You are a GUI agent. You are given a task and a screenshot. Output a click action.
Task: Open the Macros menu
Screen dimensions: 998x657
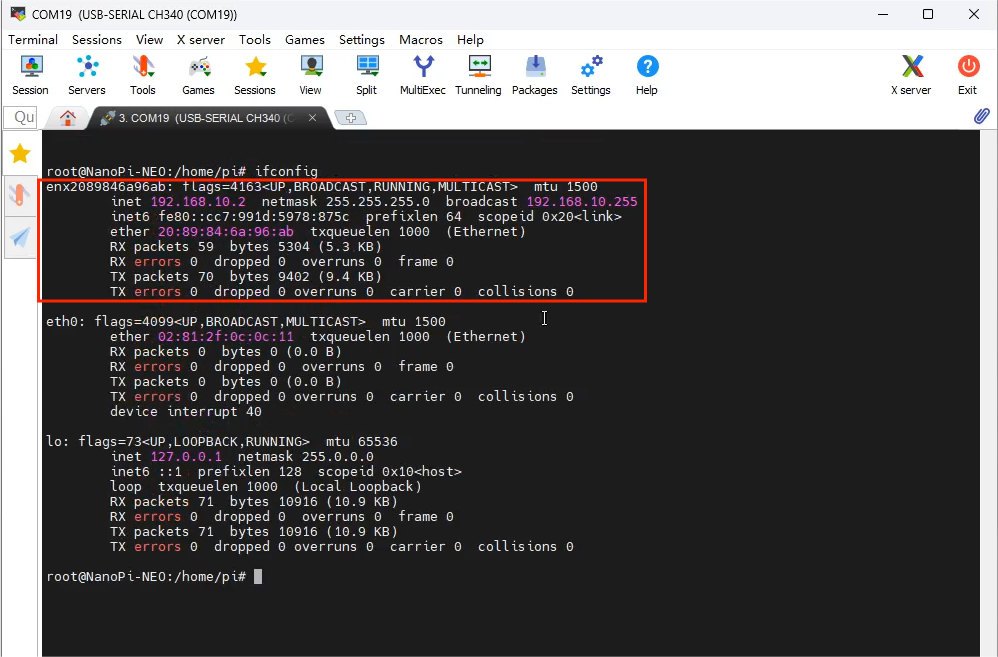[421, 39]
